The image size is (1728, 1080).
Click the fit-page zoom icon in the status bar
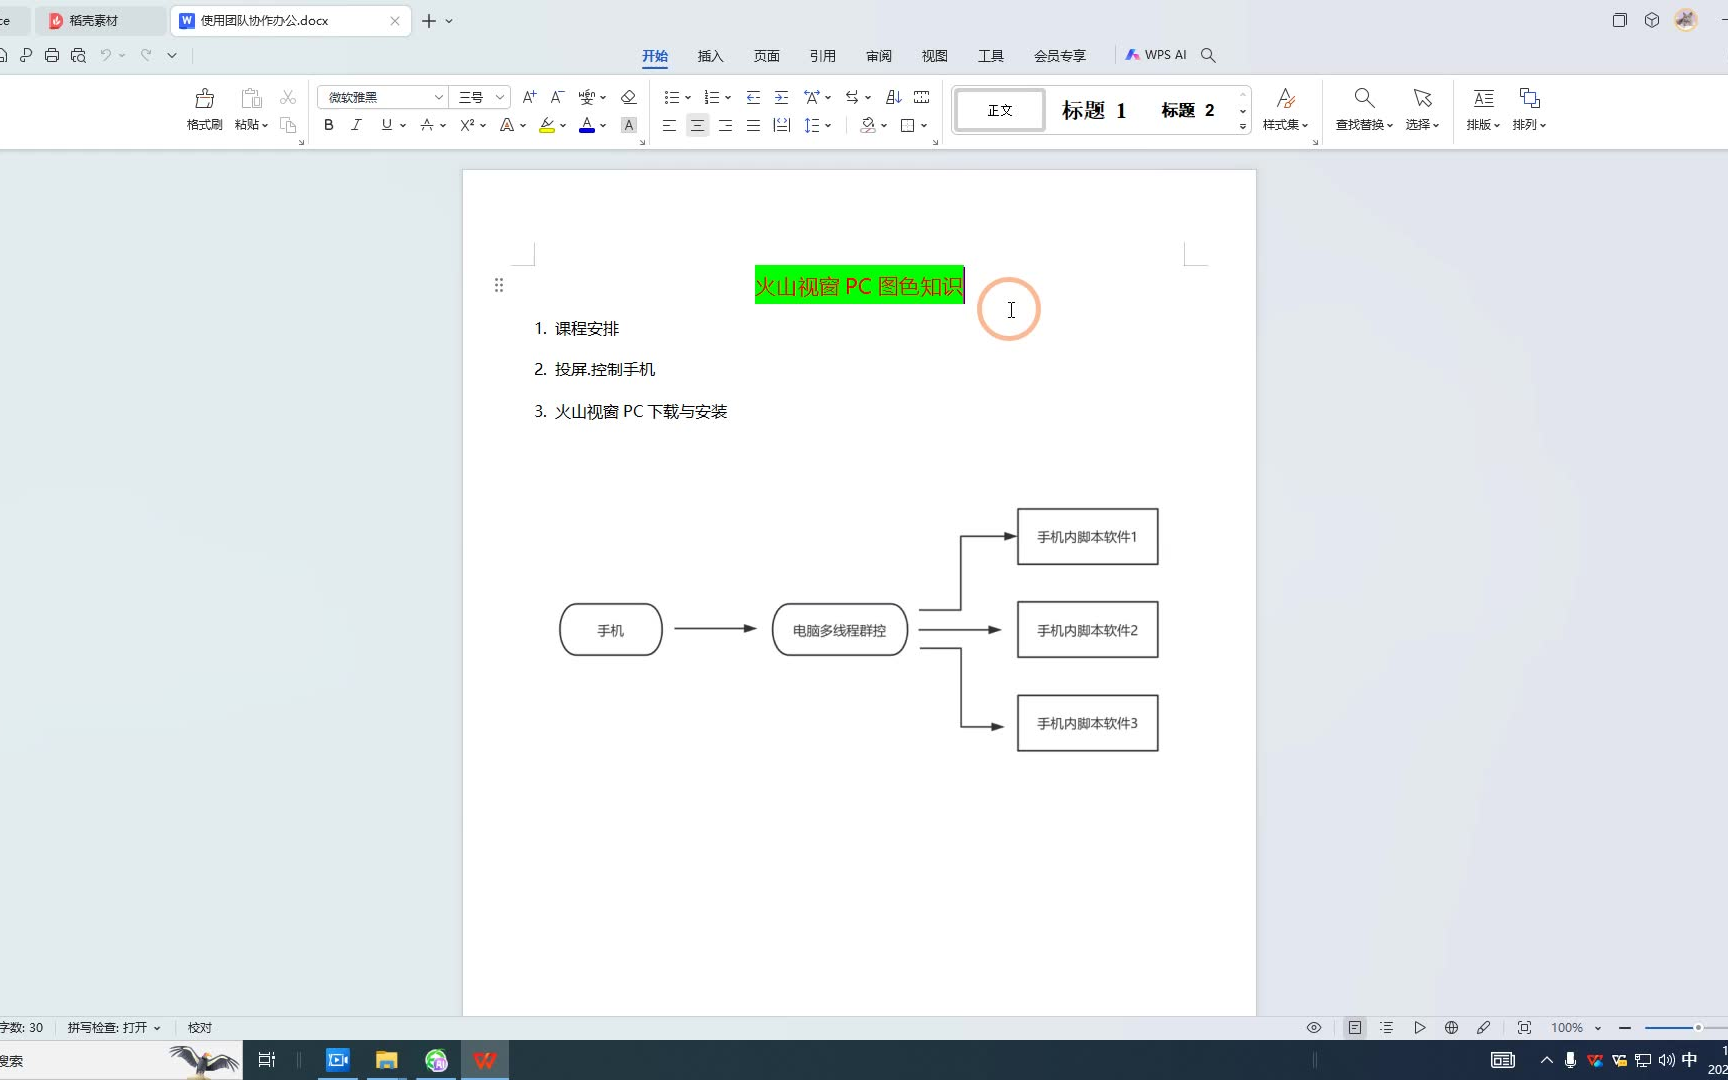1524,1027
